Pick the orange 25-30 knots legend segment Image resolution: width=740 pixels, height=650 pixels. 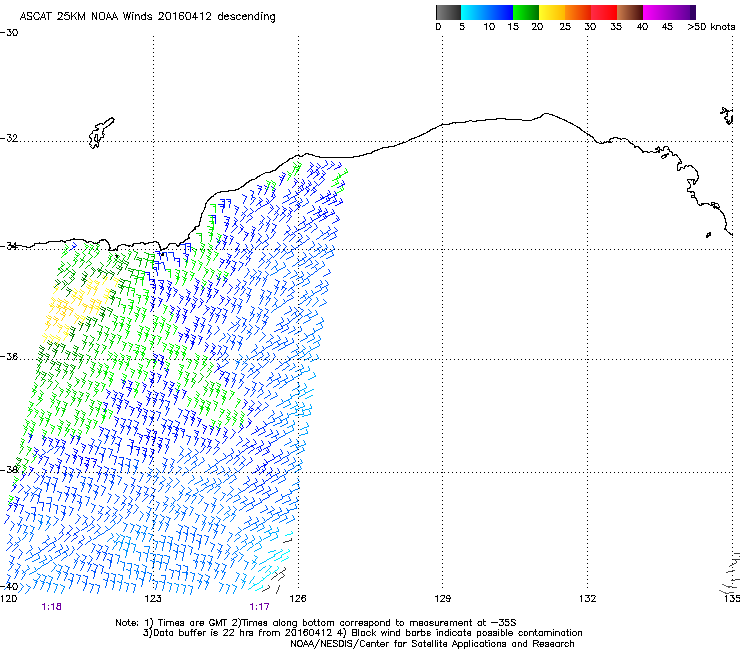click(578, 12)
